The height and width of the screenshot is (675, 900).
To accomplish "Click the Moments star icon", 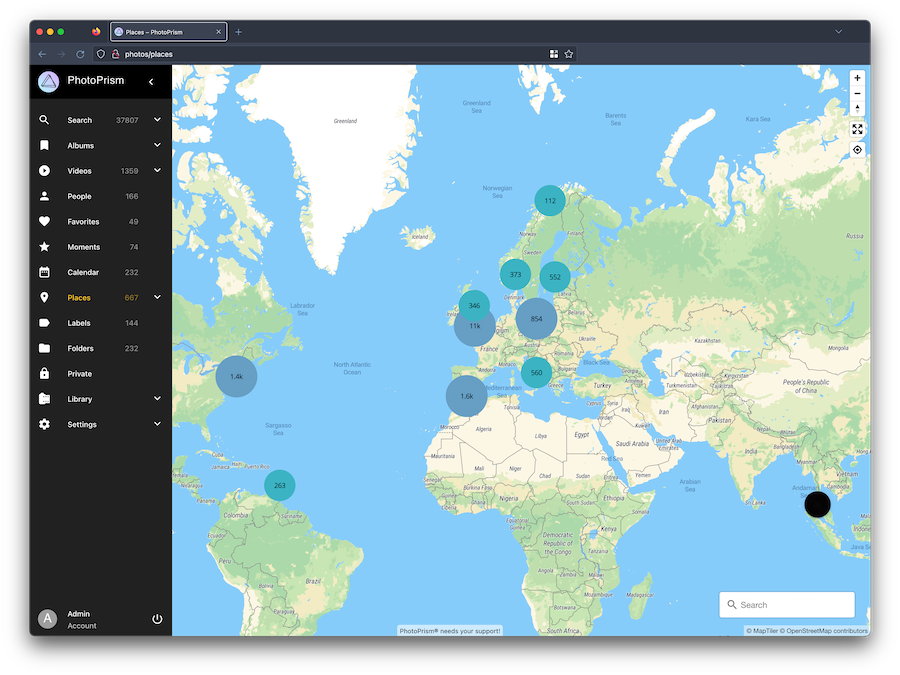I will (45, 246).
